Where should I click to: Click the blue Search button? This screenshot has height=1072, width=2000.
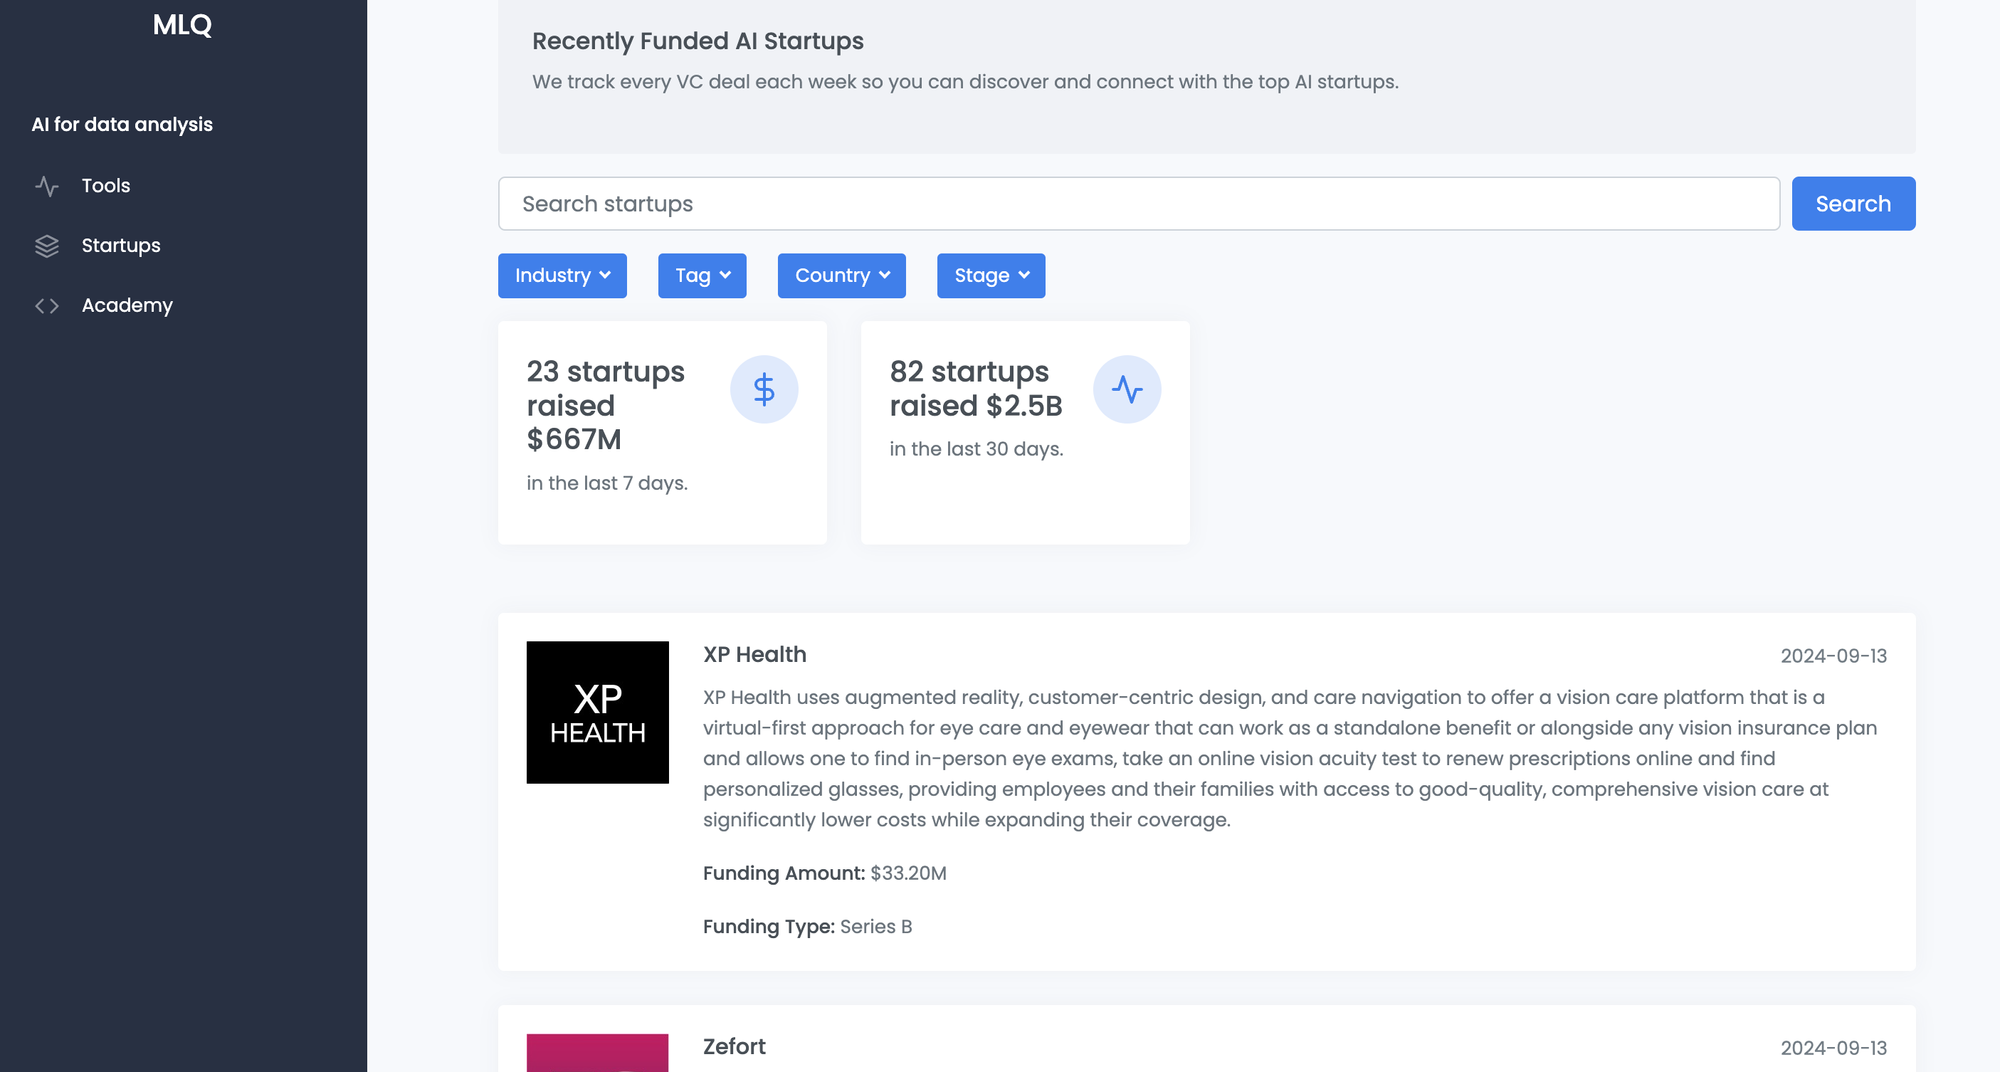coord(1853,204)
